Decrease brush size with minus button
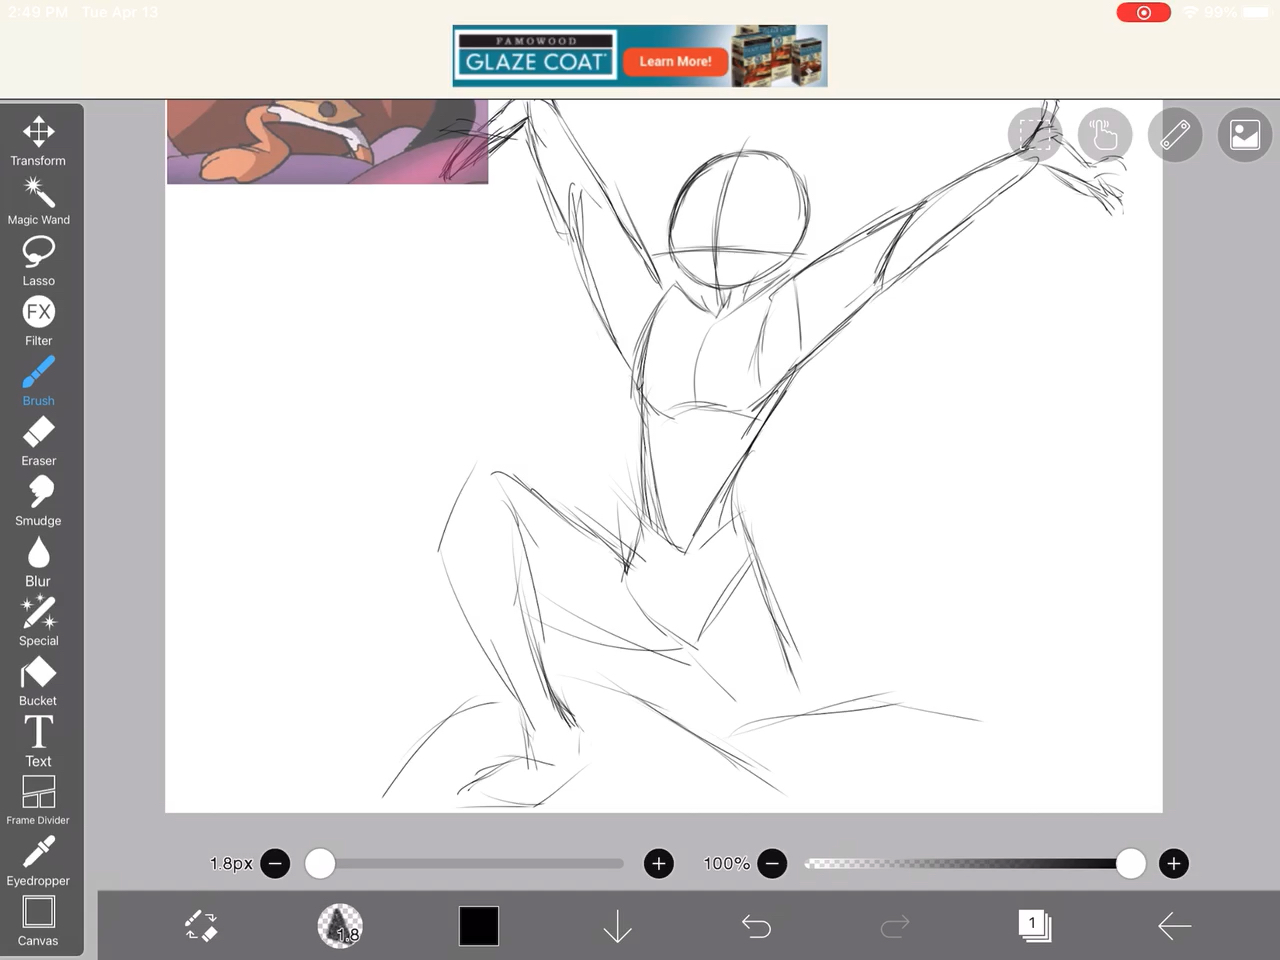Viewport: 1280px width, 960px height. pos(275,863)
